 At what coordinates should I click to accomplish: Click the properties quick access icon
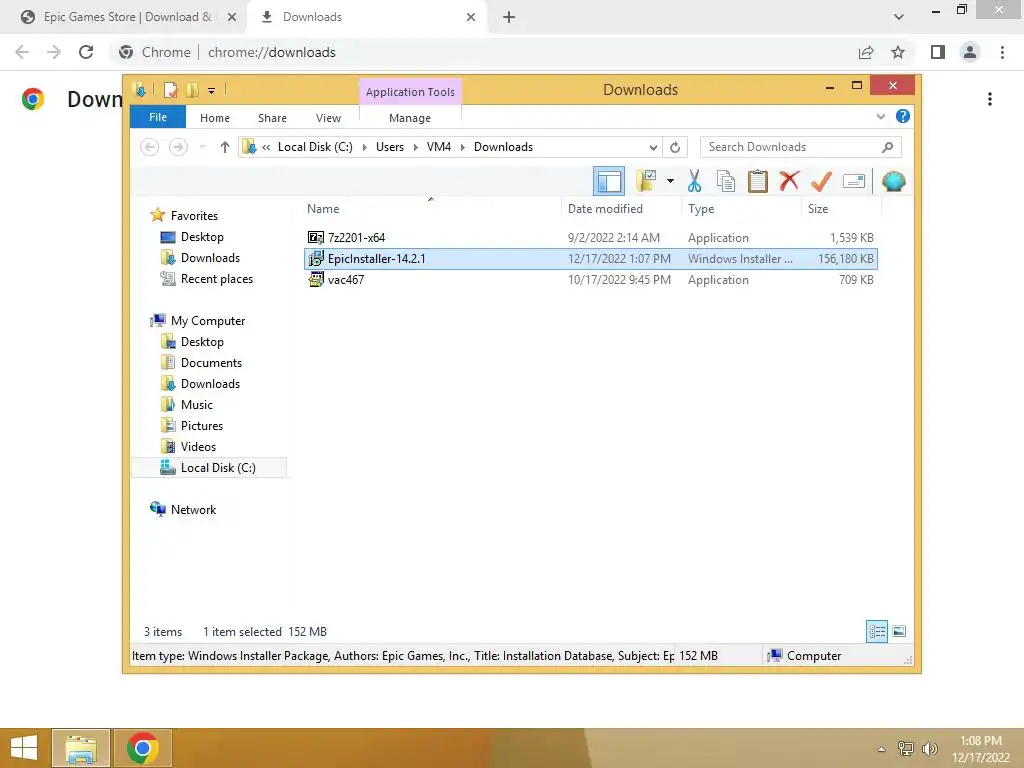170,89
